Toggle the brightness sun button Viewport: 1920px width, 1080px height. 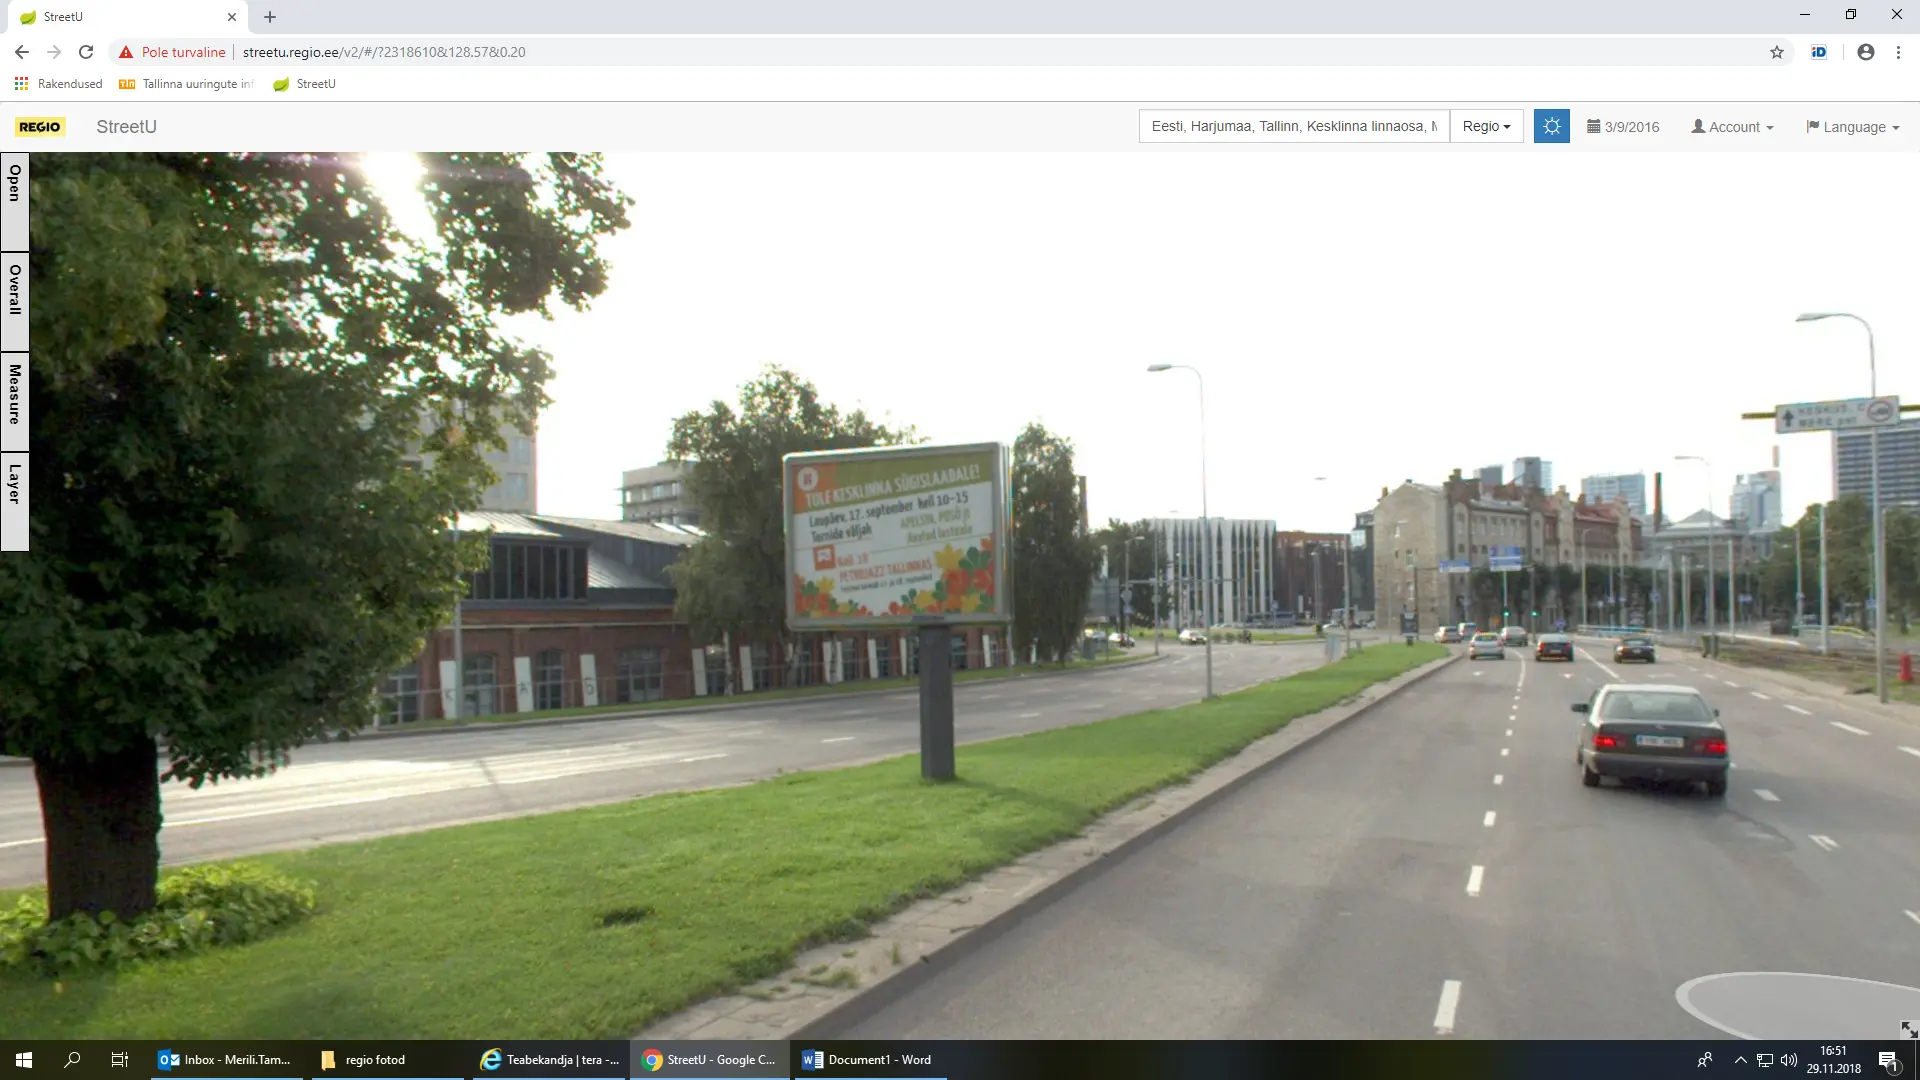tap(1551, 126)
